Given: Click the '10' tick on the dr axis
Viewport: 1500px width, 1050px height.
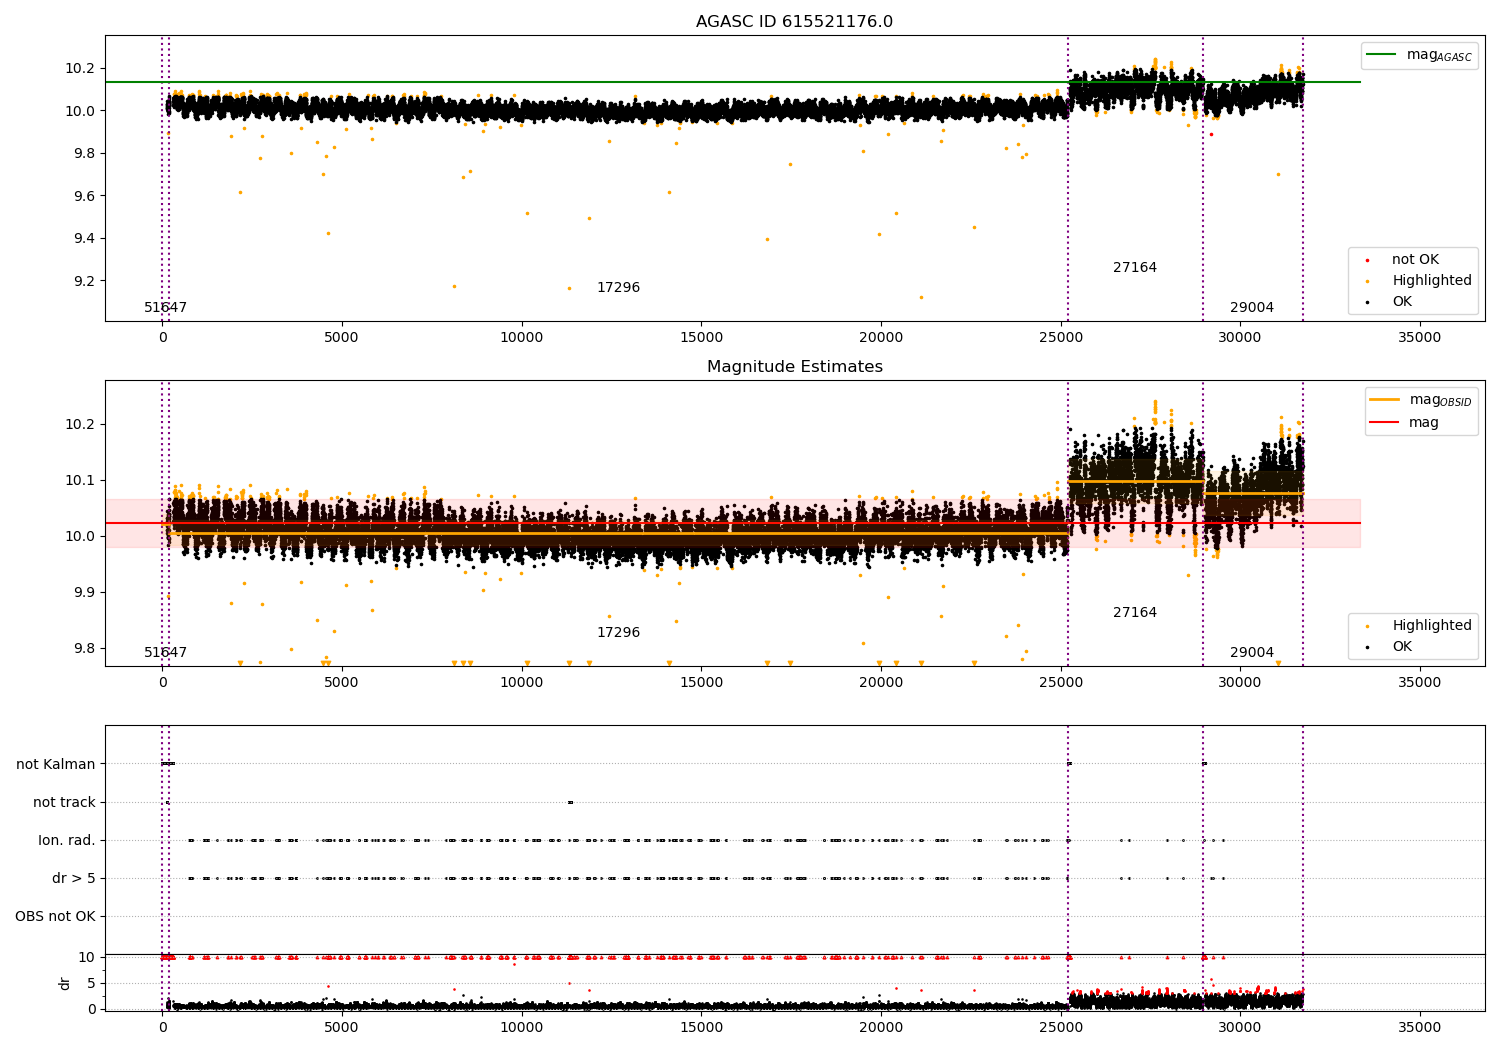Looking at the screenshot, I should pyautogui.click(x=87, y=958).
